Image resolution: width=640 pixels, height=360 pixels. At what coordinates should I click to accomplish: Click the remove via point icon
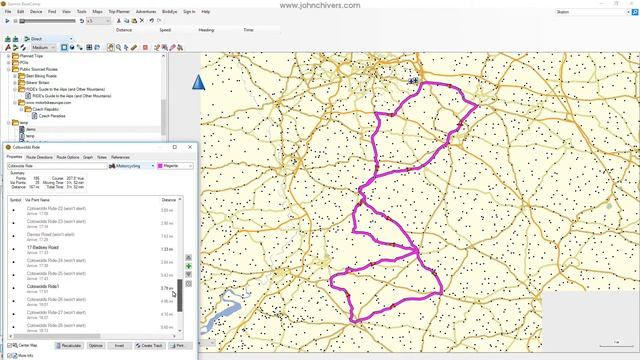tap(189, 284)
